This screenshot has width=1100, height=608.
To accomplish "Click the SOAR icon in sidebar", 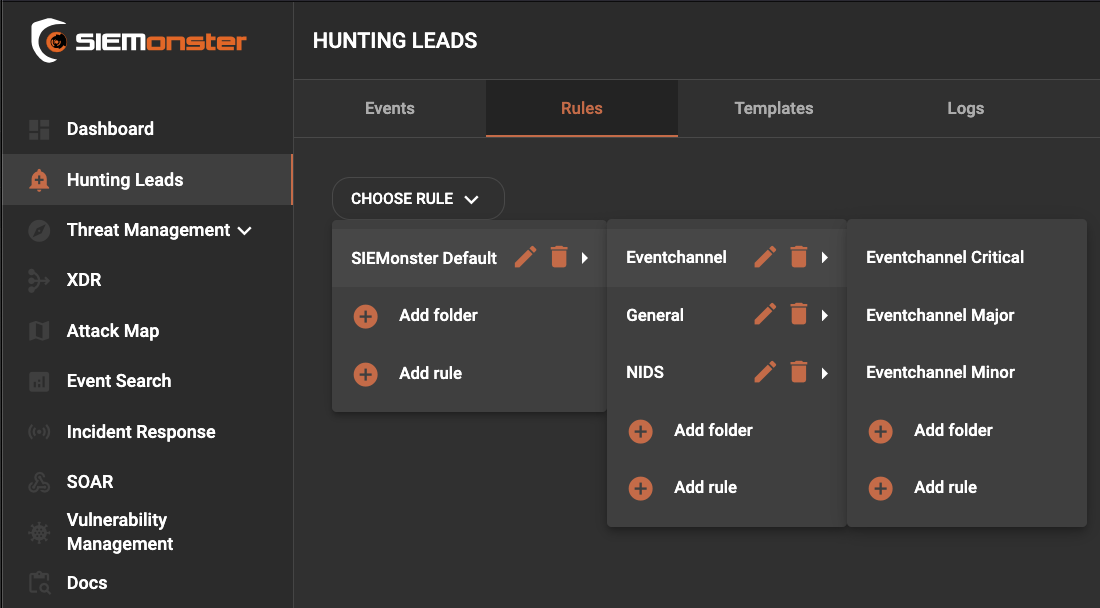I will [x=39, y=482].
